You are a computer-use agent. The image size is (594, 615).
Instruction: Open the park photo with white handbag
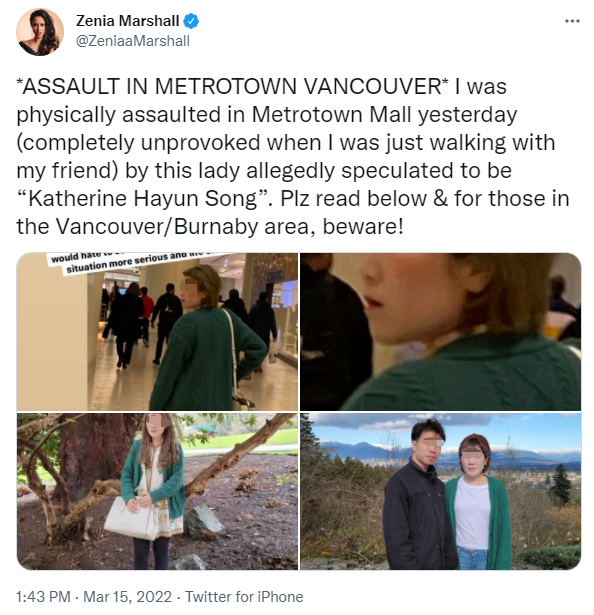click(x=157, y=491)
